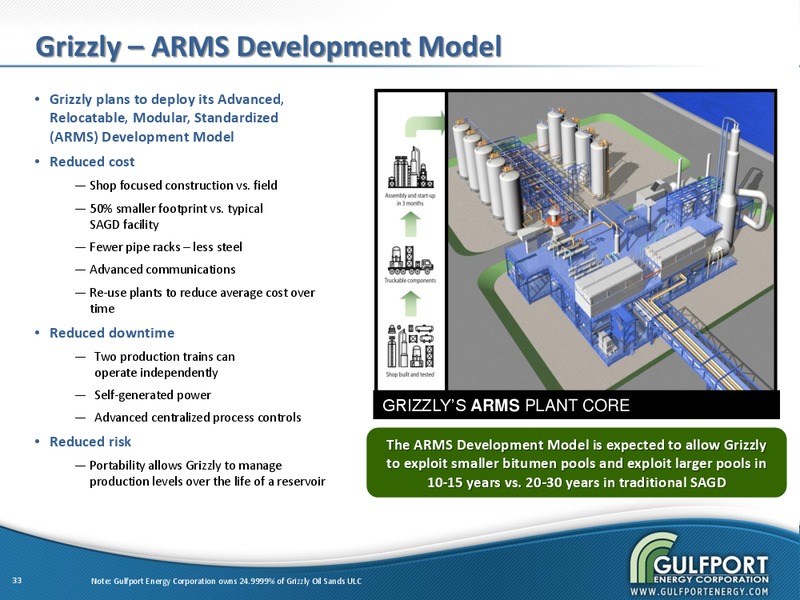This screenshot has height=600, width=800.
Task: Click the green box about the ARMS Development Model
Action: tap(577, 463)
